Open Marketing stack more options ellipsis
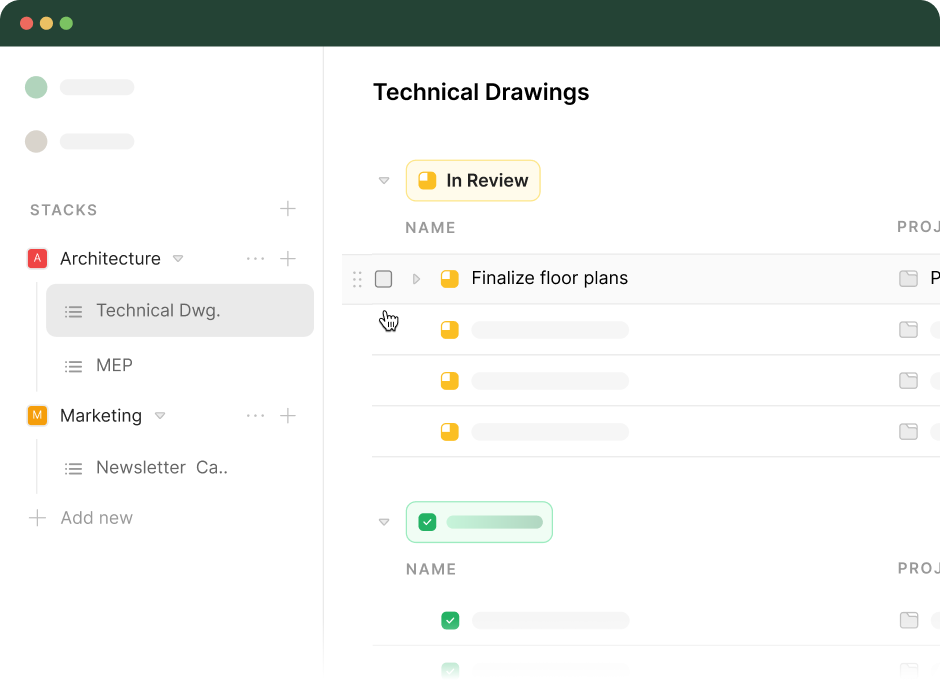Screen dimensions: 940x680 pos(255,416)
